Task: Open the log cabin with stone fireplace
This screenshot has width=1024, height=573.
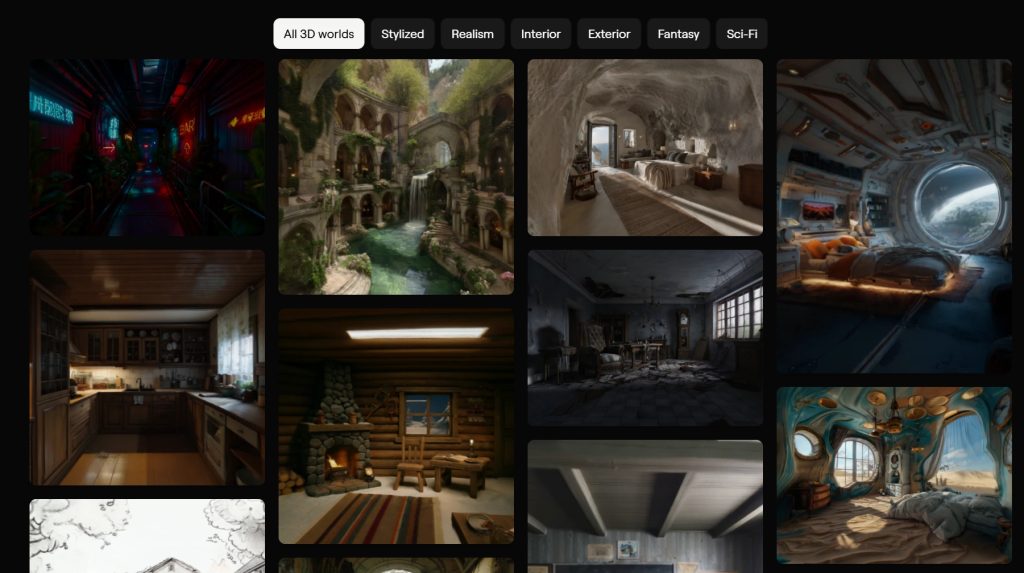Action: 396,425
